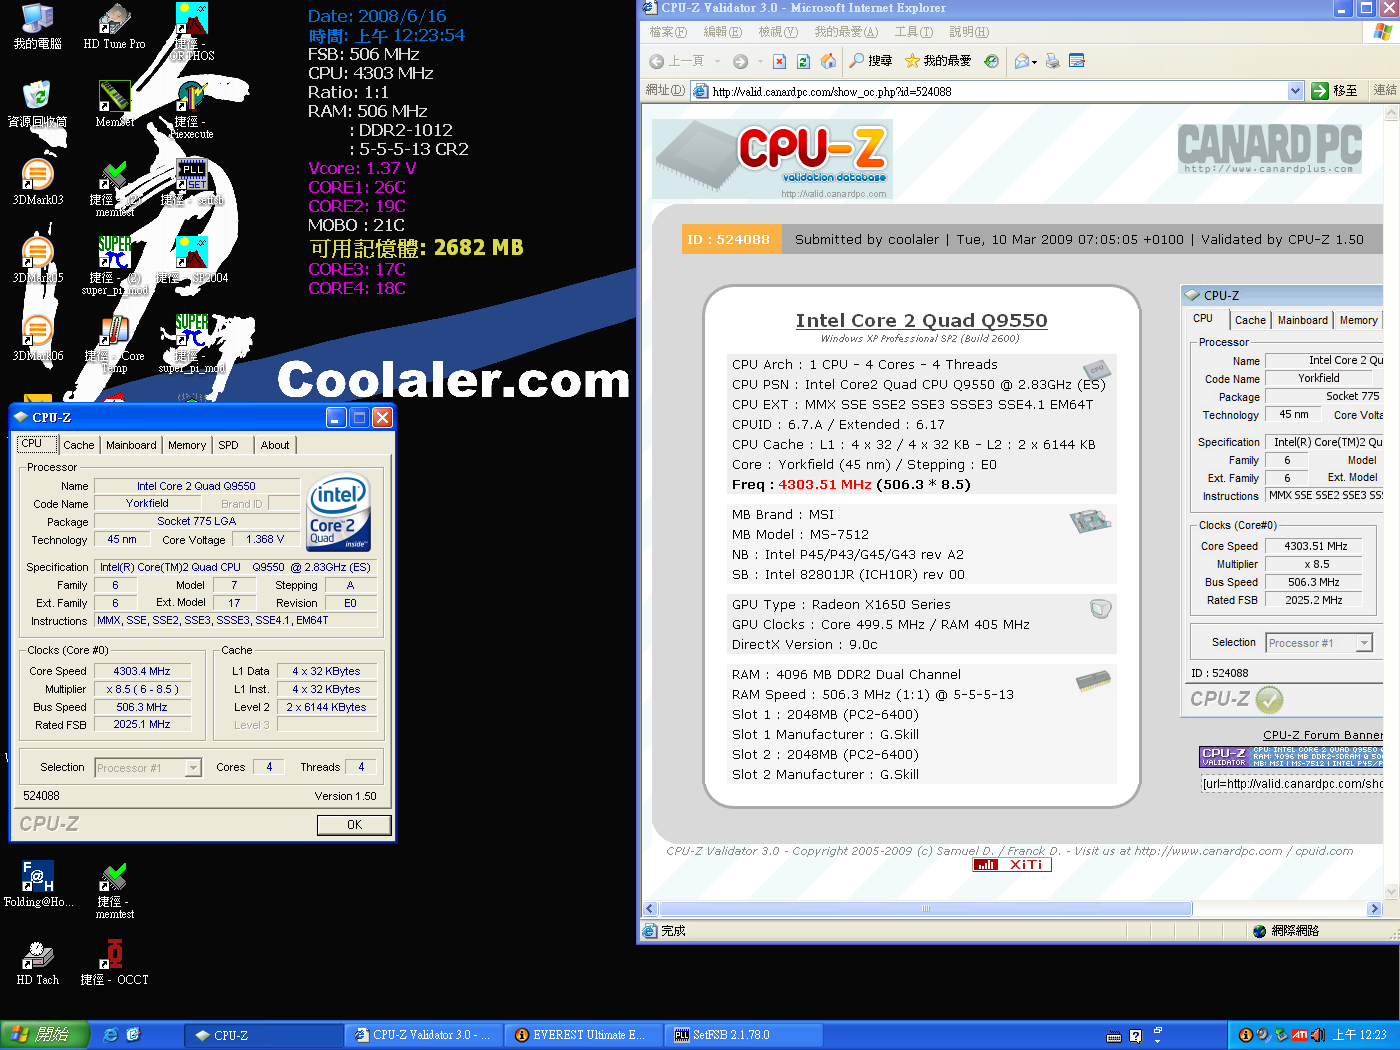Click the Print icon in Internet Explorer toolbar
The height and width of the screenshot is (1050, 1400).
pos(1052,61)
